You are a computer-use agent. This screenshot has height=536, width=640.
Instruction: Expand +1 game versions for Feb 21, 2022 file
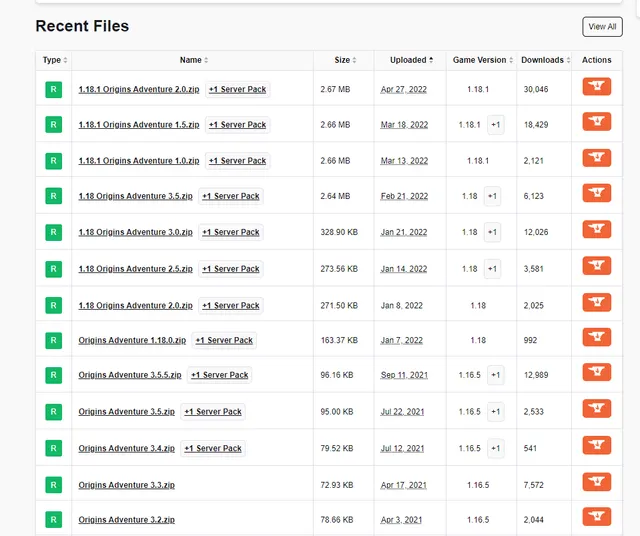pos(492,196)
